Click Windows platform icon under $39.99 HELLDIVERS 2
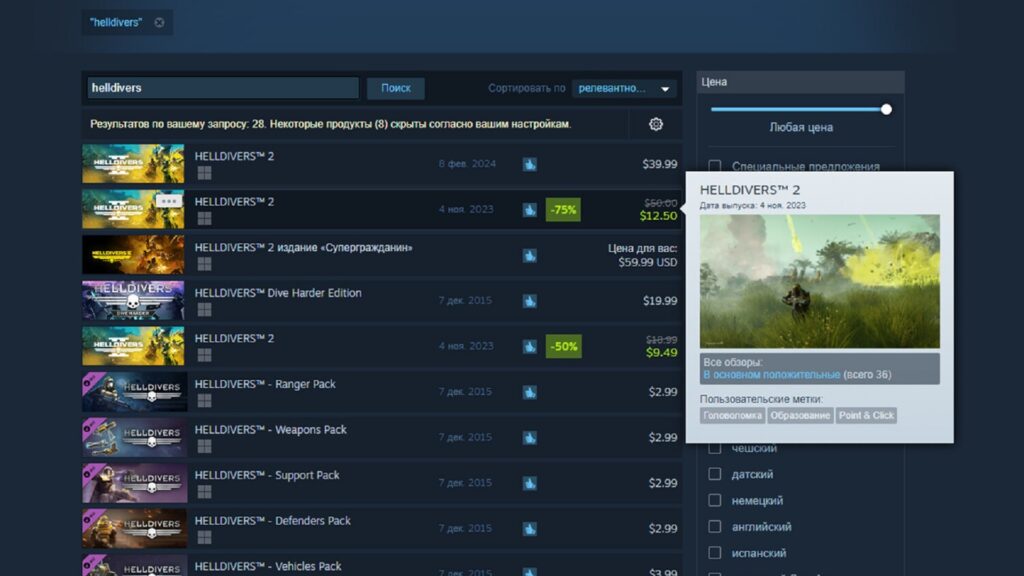The width and height of the screenshot is (1024, 576). pyautogui.click(x=204, y=172)
